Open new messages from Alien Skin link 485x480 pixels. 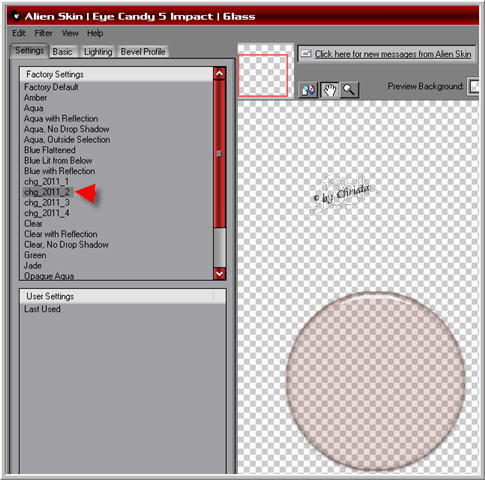click(393, 54)
